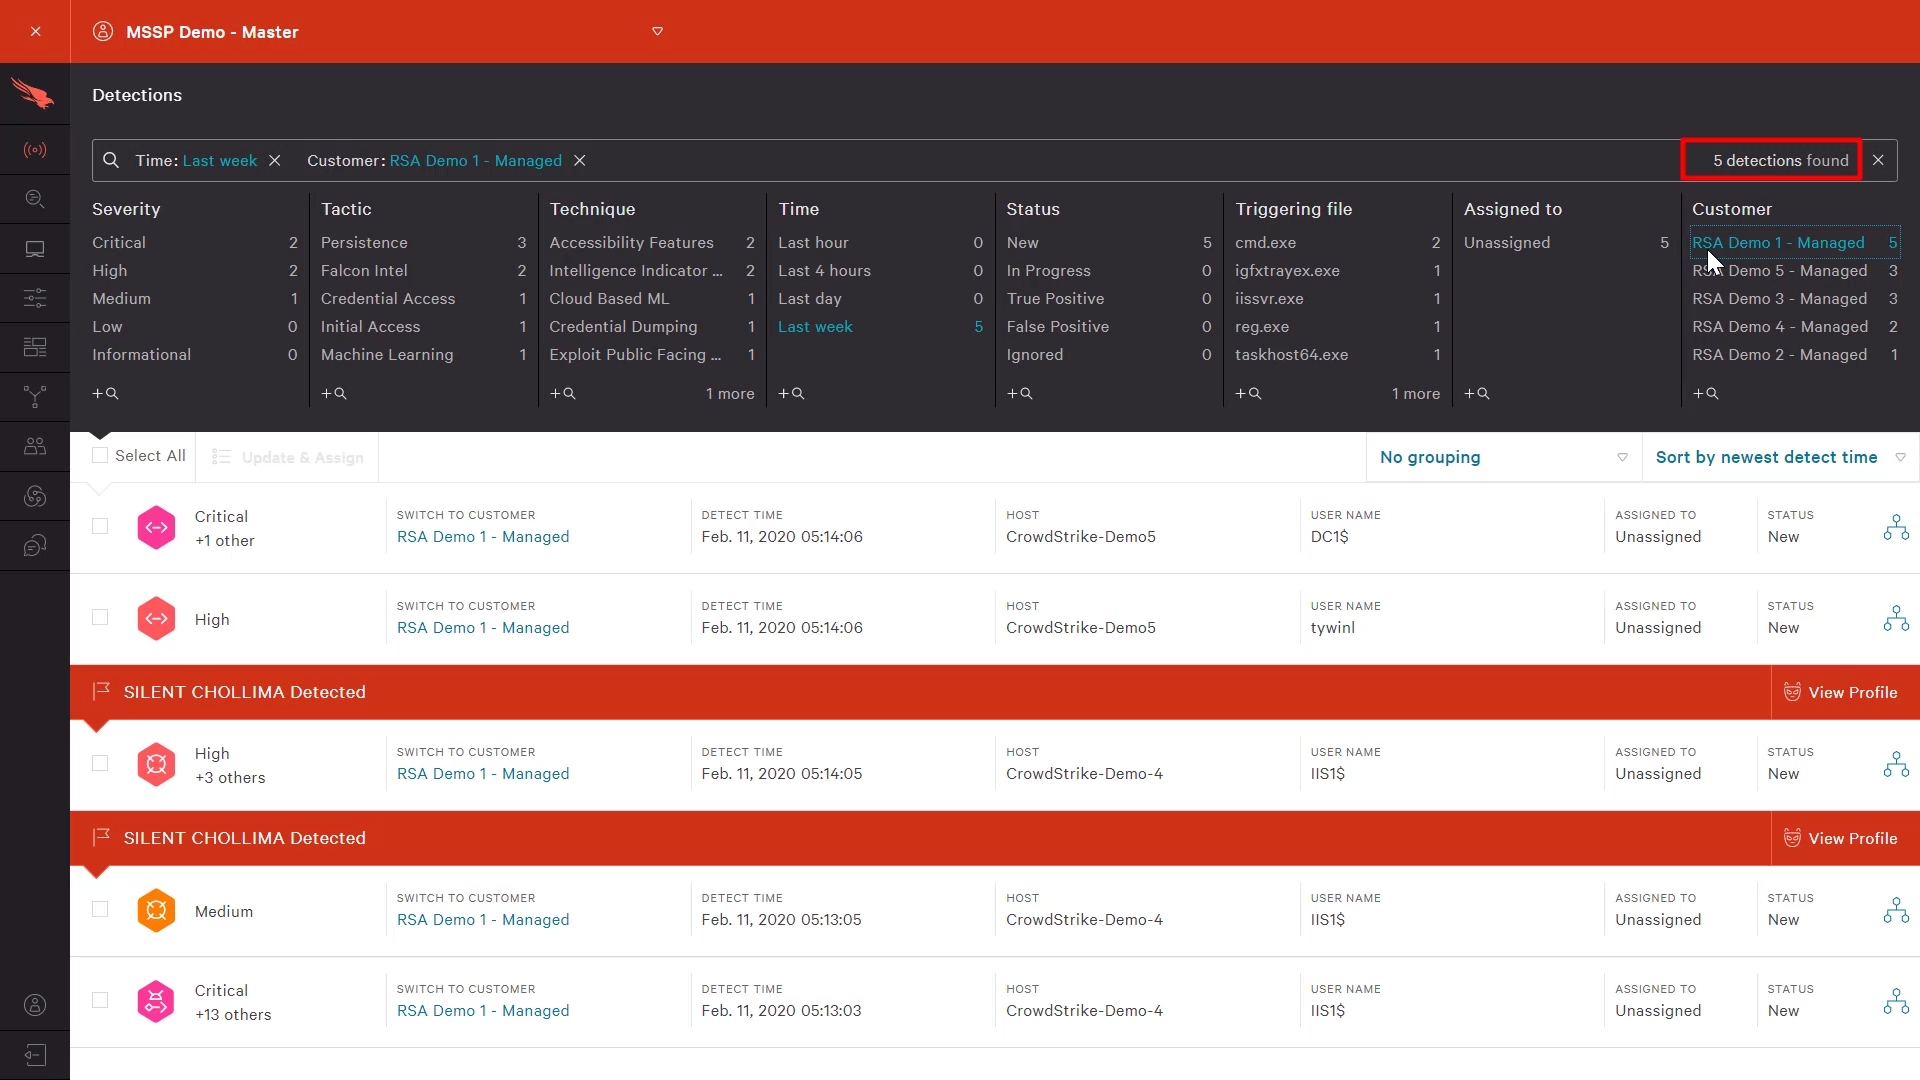The image size is (1920, 1080).
Task: Open the Support chat sidebar icon
Action: [x=35, y=545]
